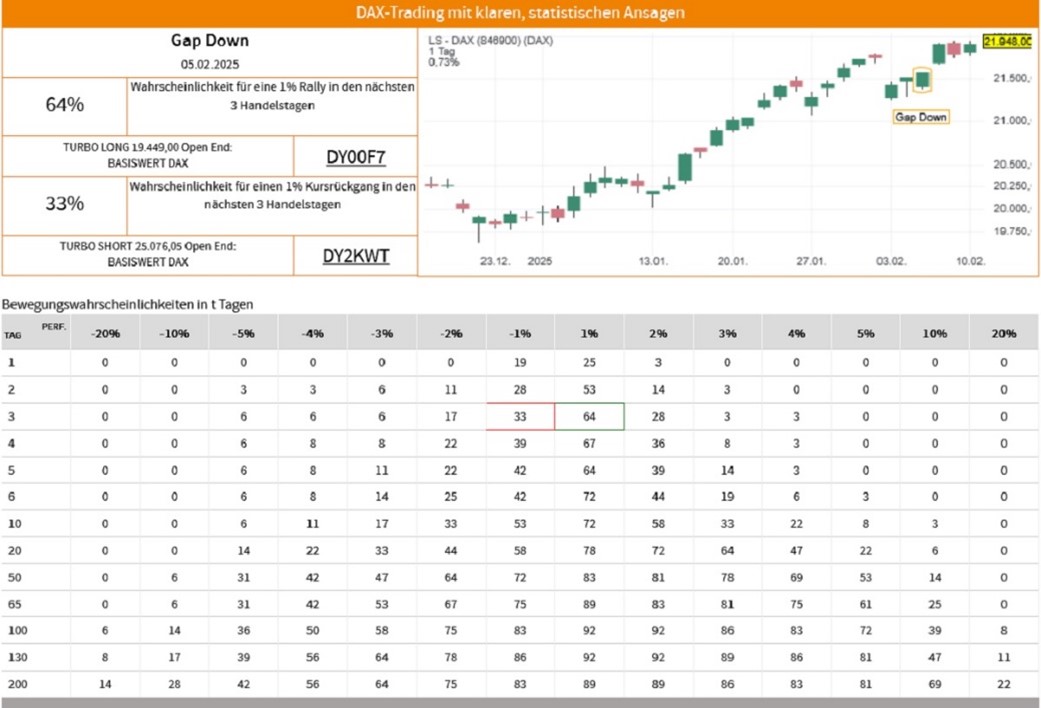Open the DY00F7 turbo long link
This screenshot has width=1041, height=708.
[x=355, y=157]
